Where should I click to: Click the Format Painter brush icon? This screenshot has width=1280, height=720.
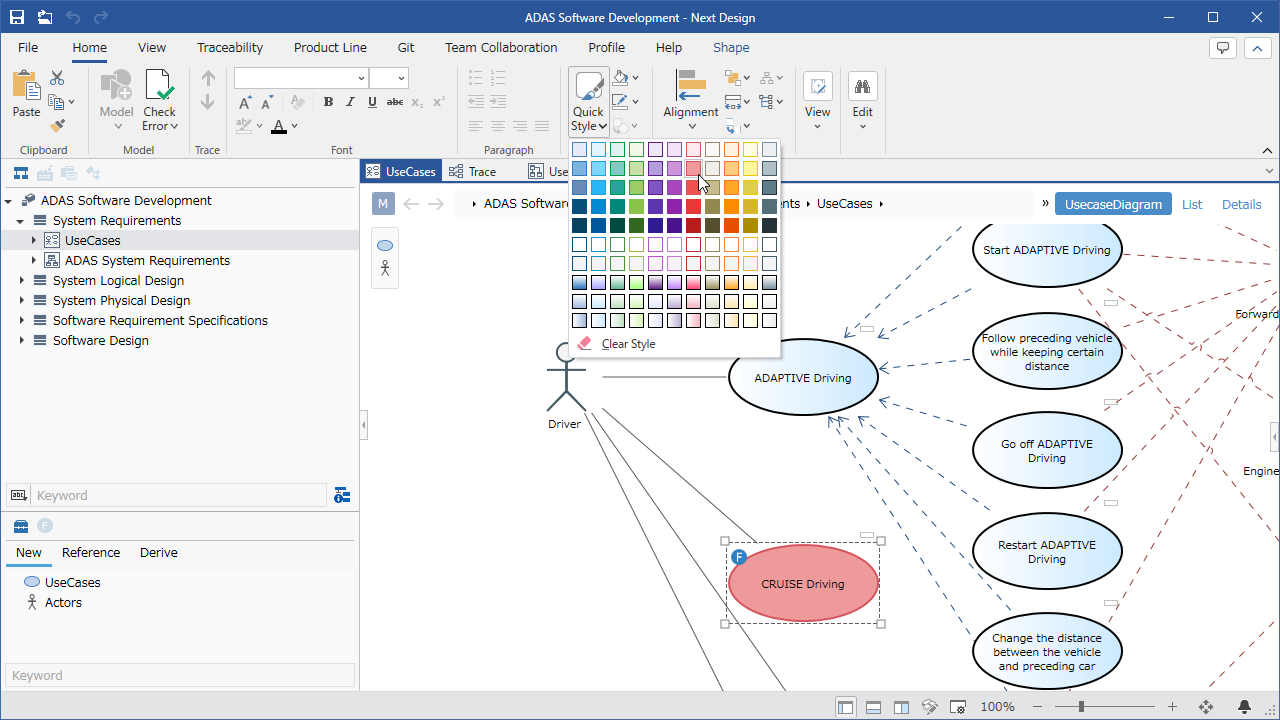point(57,126)
